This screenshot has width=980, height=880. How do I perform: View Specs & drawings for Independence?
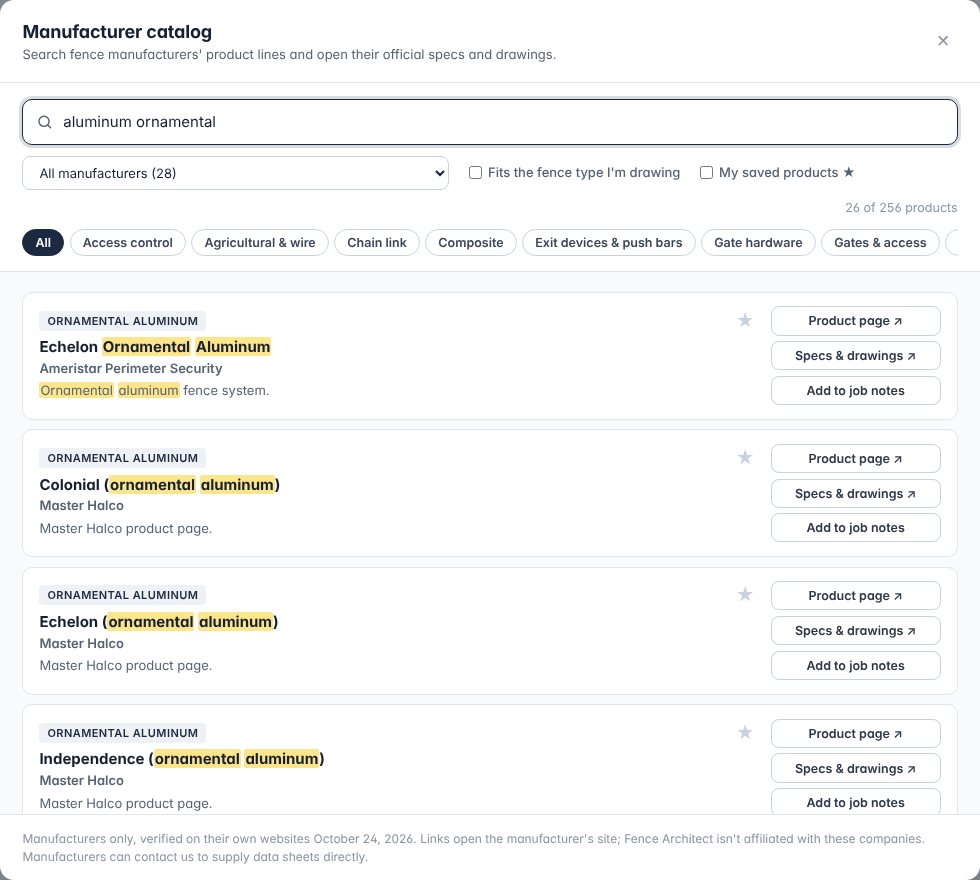(856, 769)
